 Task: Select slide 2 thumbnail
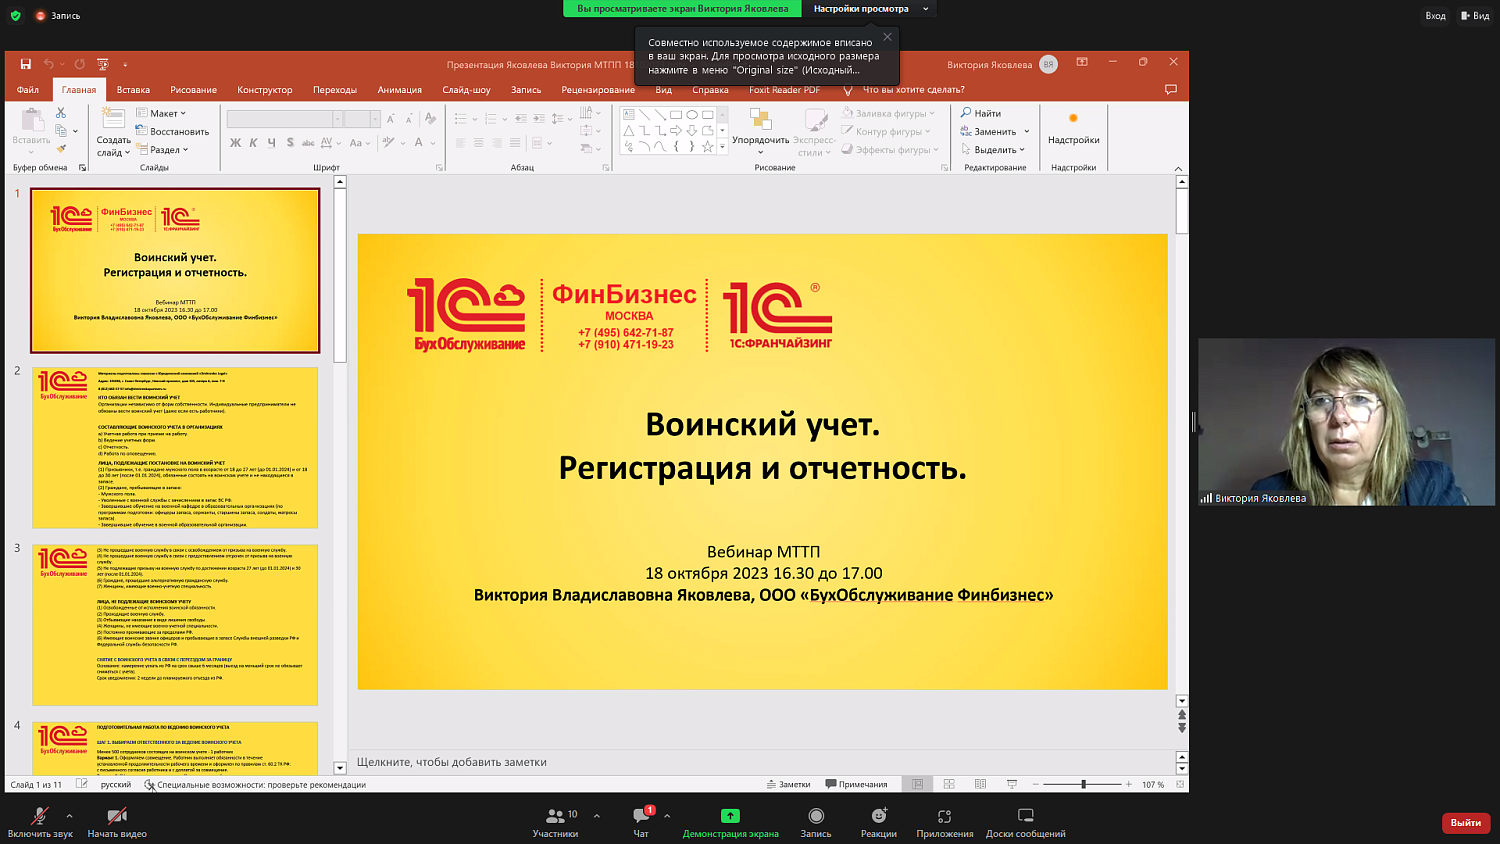175,447
